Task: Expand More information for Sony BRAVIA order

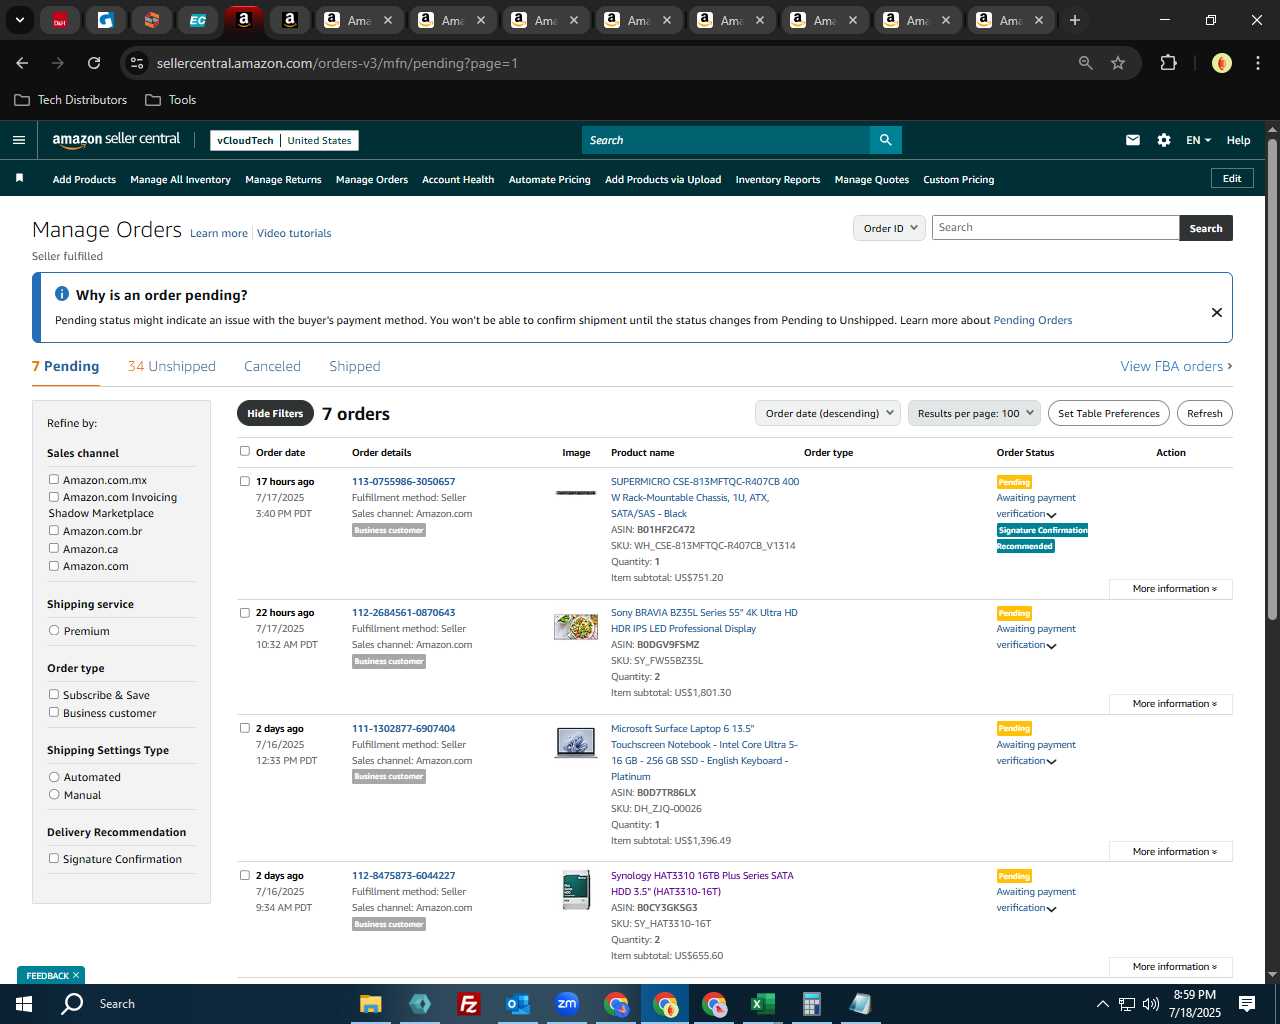Action: click(x=1171, y=704)
